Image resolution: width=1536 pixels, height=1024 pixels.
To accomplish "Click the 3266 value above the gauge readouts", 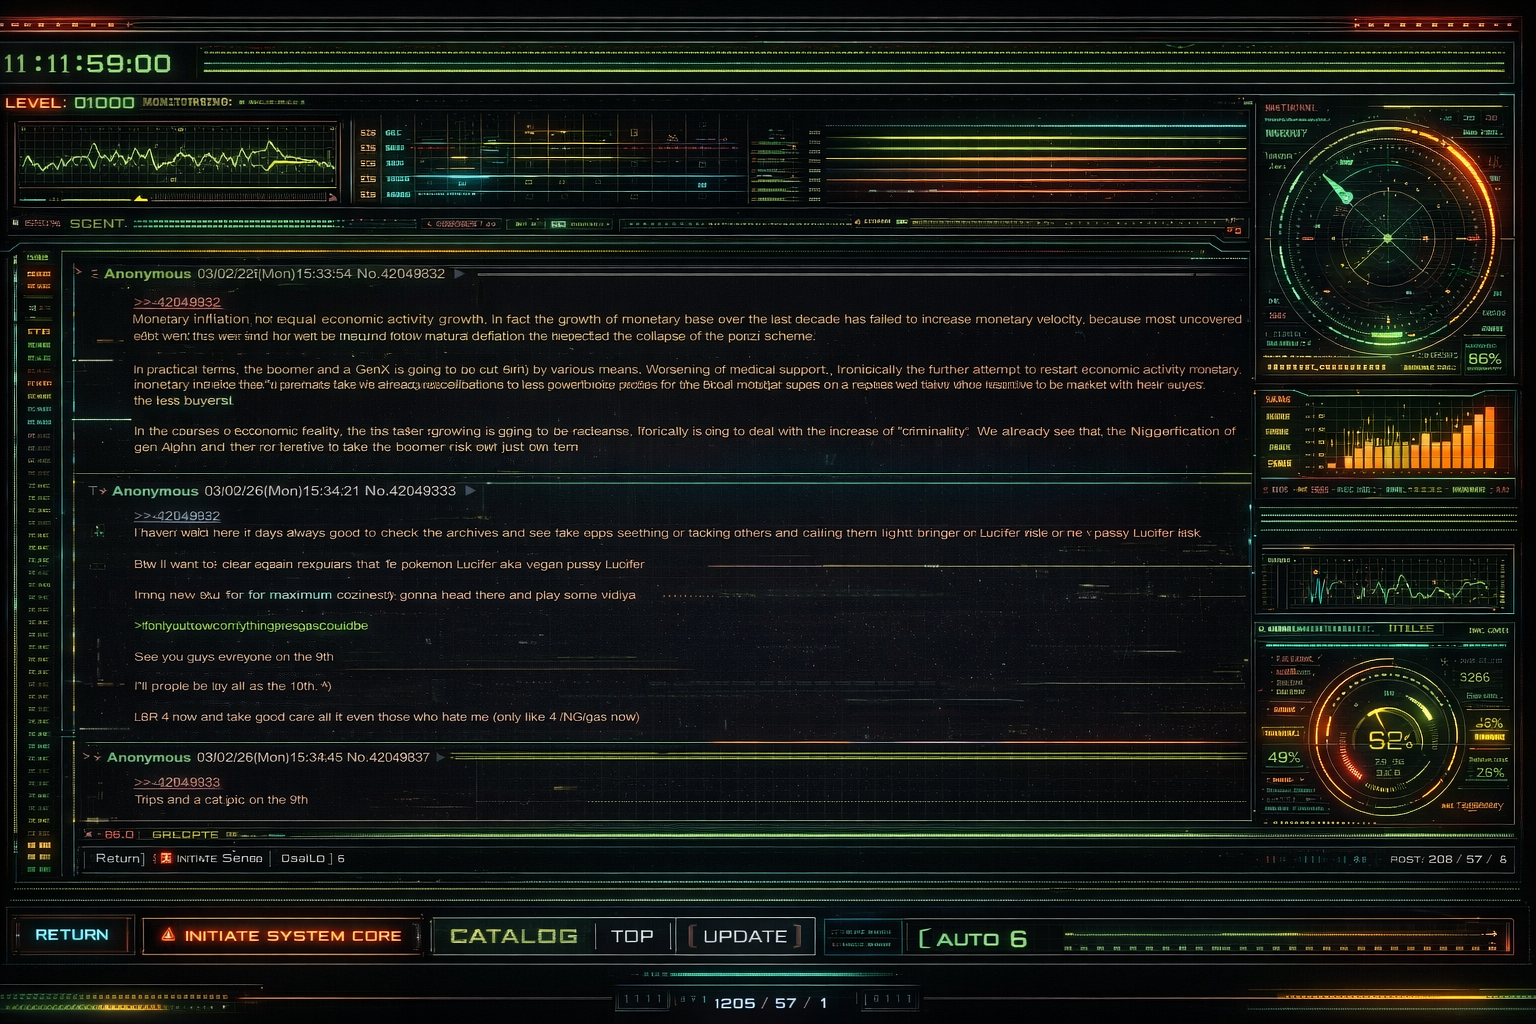I will (1475, 678).
